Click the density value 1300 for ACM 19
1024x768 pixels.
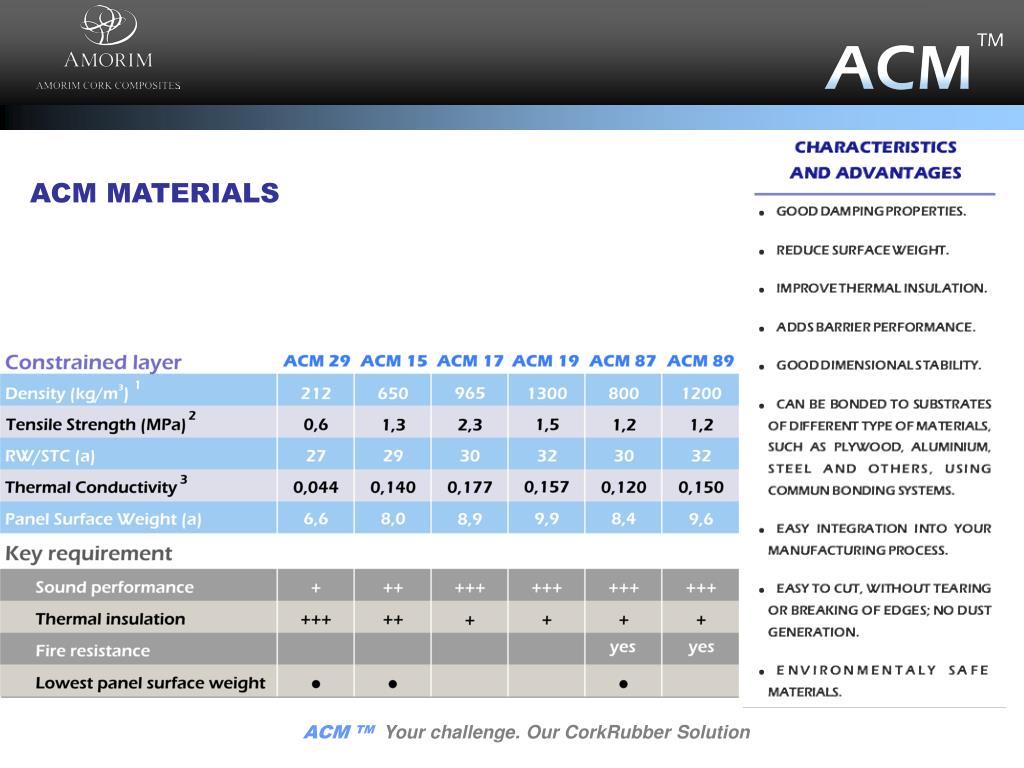point(547,393)
